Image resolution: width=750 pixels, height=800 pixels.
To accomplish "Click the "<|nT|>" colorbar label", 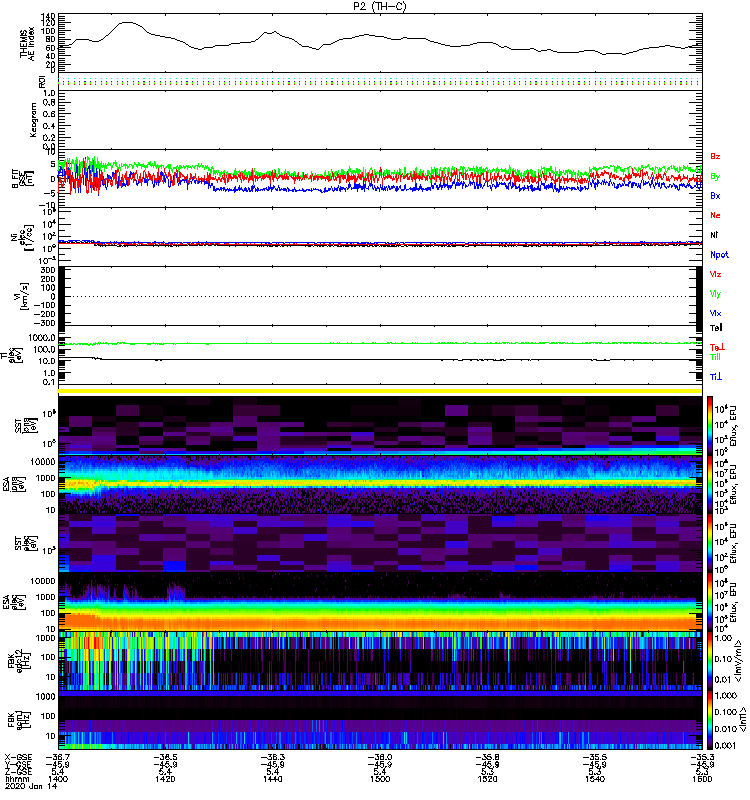I will coord(742,720).
